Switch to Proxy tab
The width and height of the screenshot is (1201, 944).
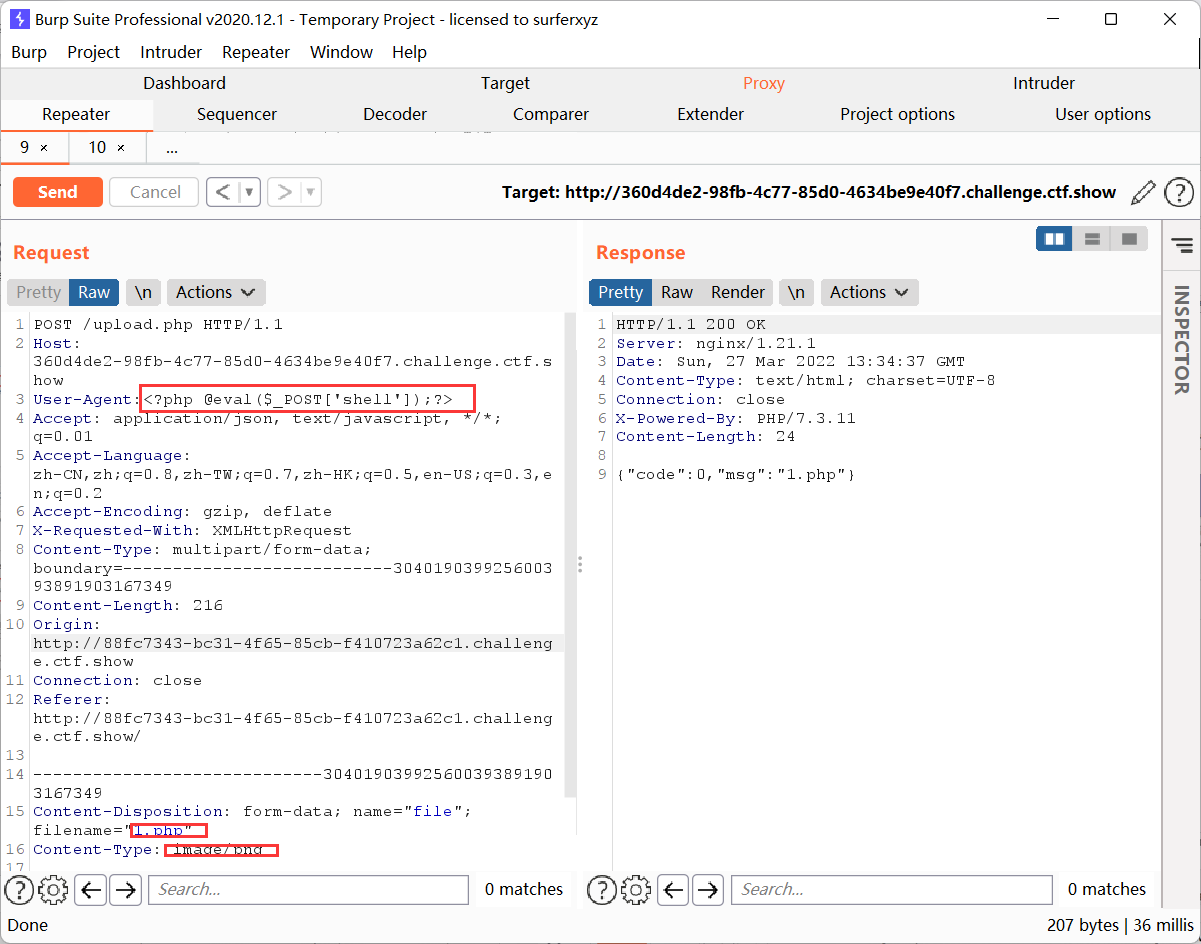coord(764,83)
